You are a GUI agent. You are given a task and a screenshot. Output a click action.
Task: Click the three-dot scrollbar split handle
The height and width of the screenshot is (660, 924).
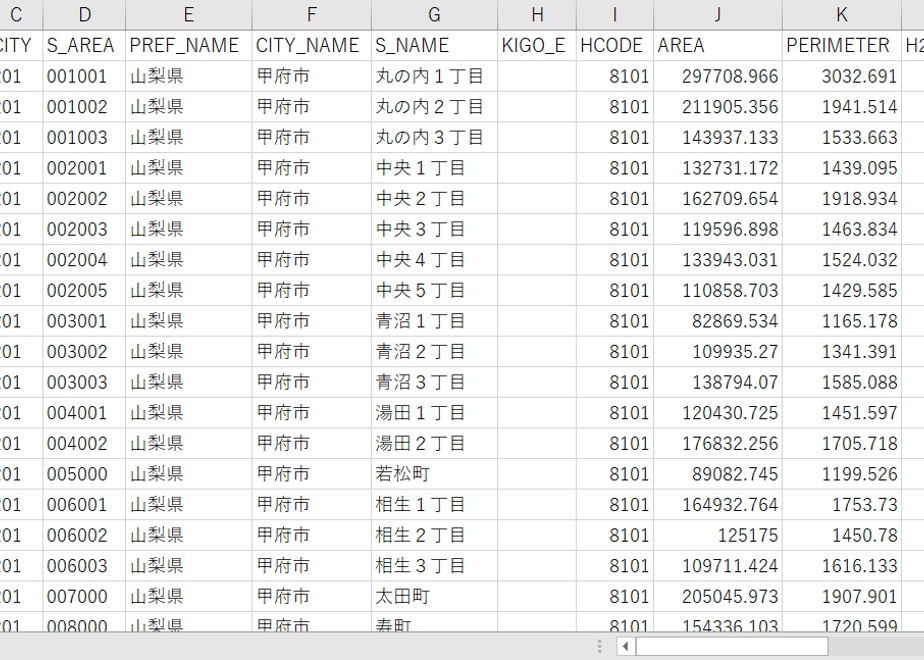599,646
